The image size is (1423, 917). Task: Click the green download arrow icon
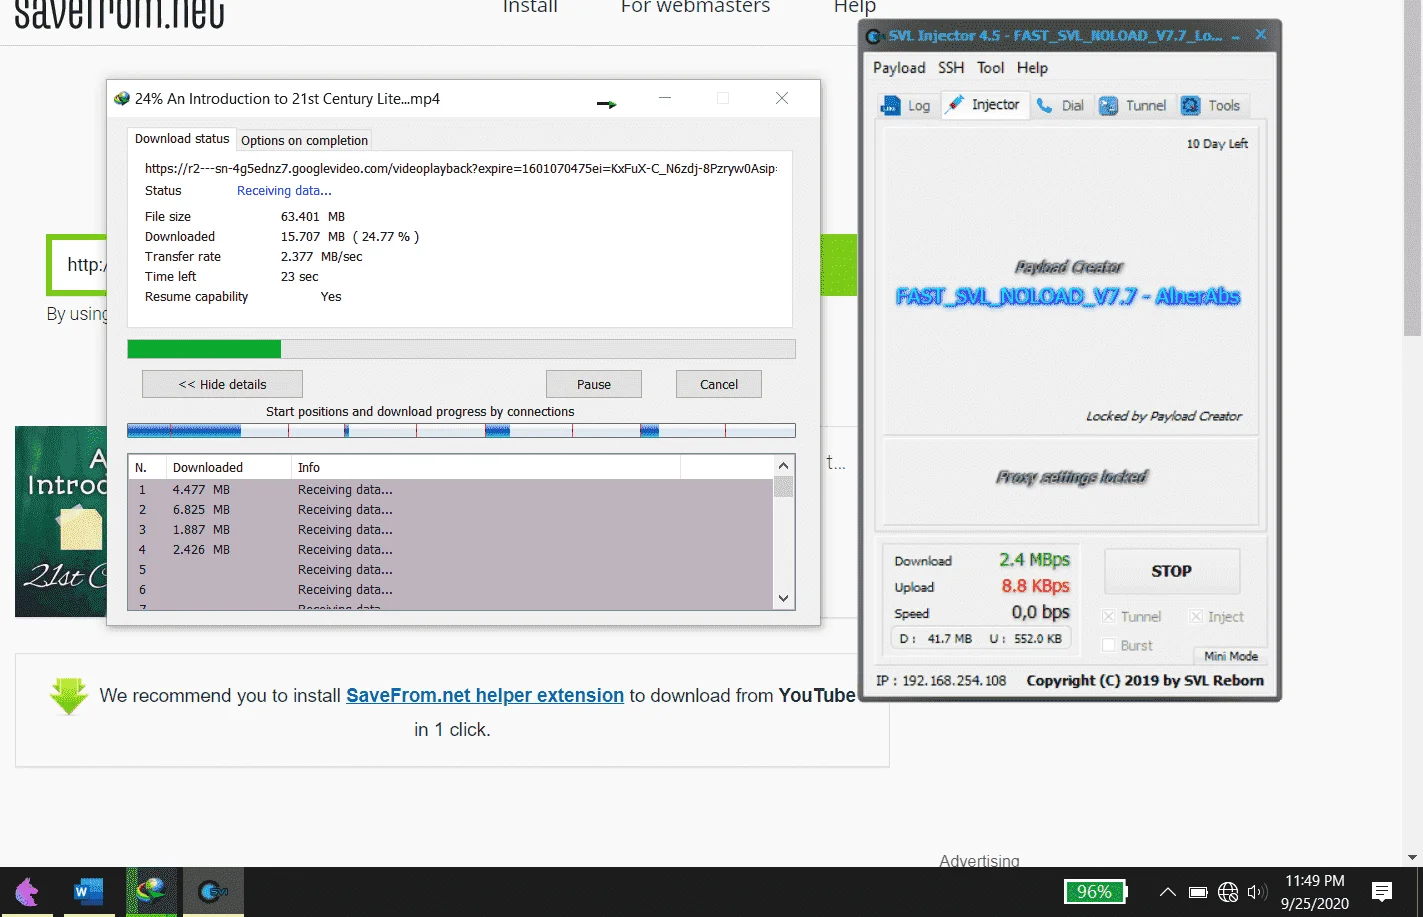pos(69,697)
